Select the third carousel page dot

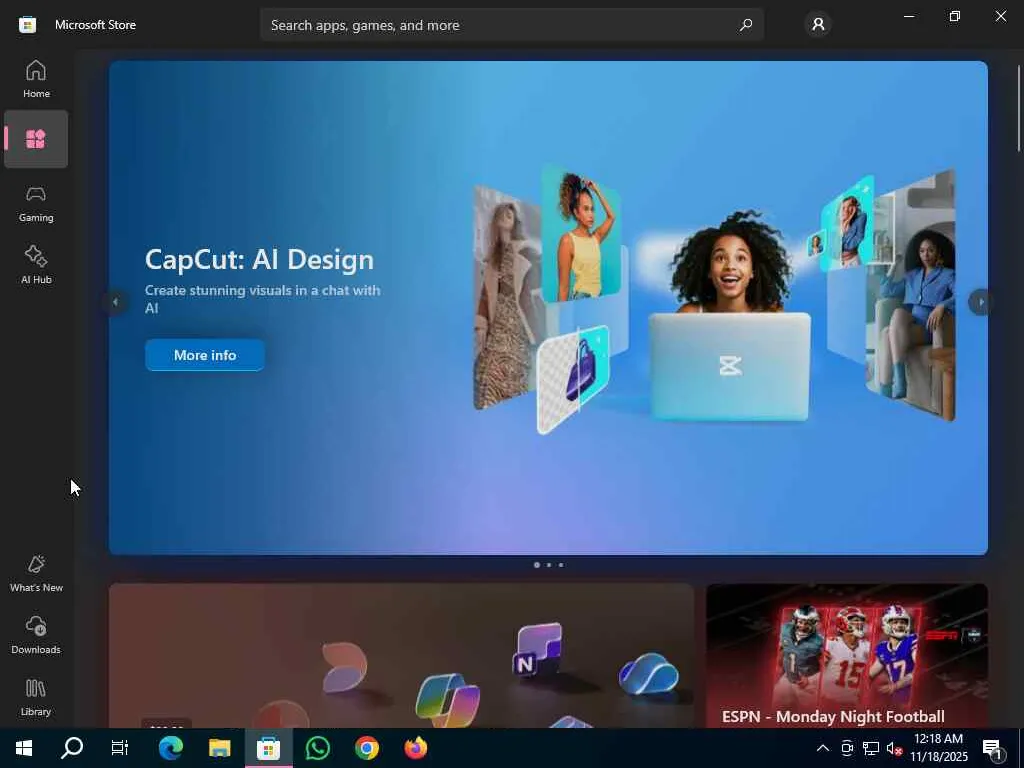(x=560, y=565)
